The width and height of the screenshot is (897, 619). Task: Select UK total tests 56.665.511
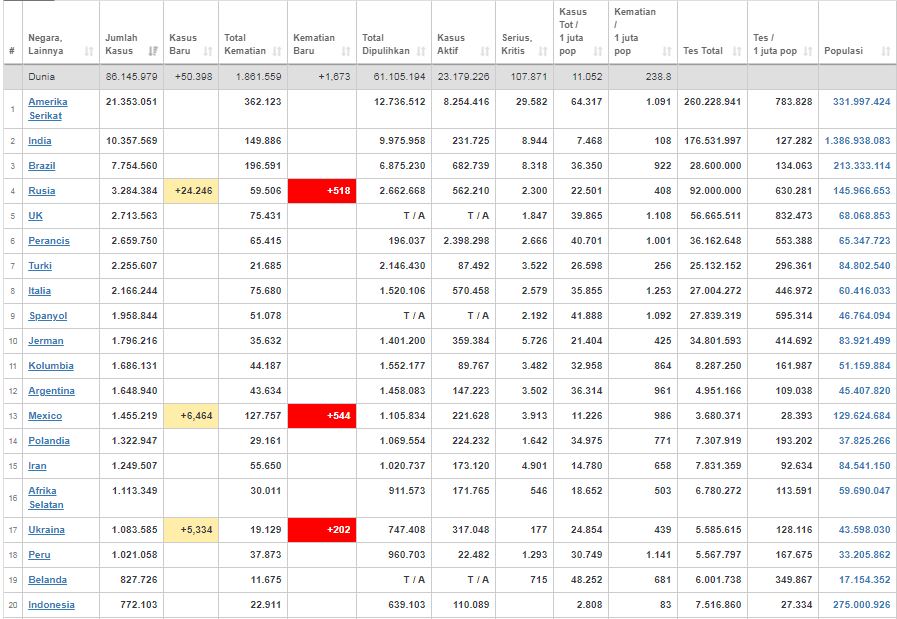tap(716, 216)
